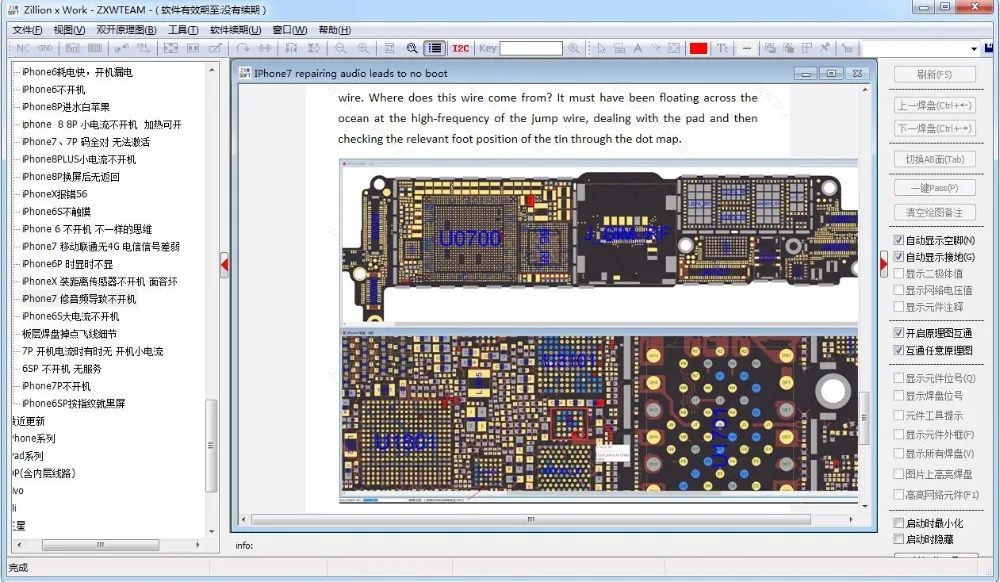The height and width of the screenshot is (582, 1000).
Task: Click tree list scroll-up arrow
Action: tap(211, 69)
